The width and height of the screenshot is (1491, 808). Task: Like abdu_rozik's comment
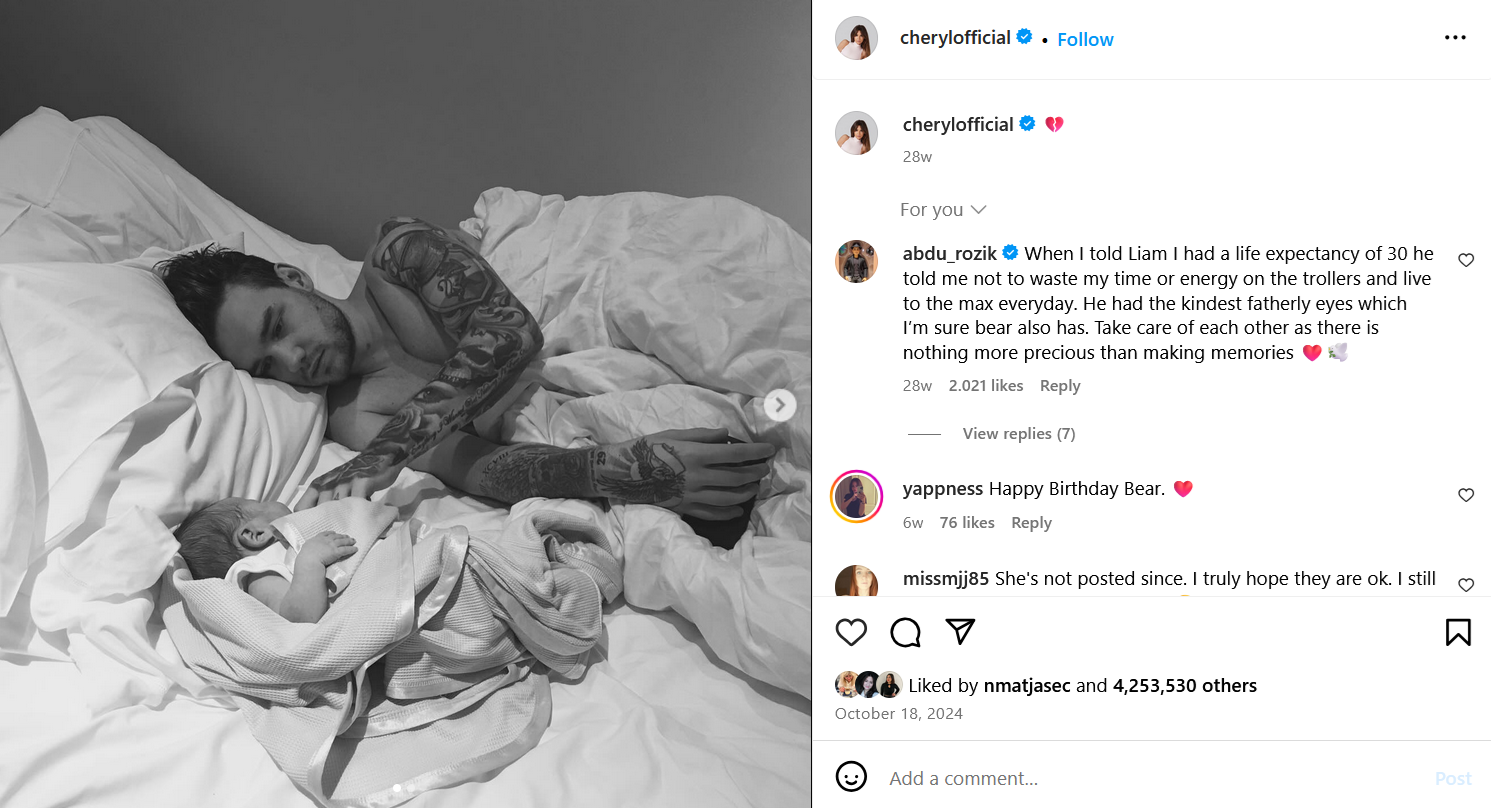click(x=1466, y=260)
